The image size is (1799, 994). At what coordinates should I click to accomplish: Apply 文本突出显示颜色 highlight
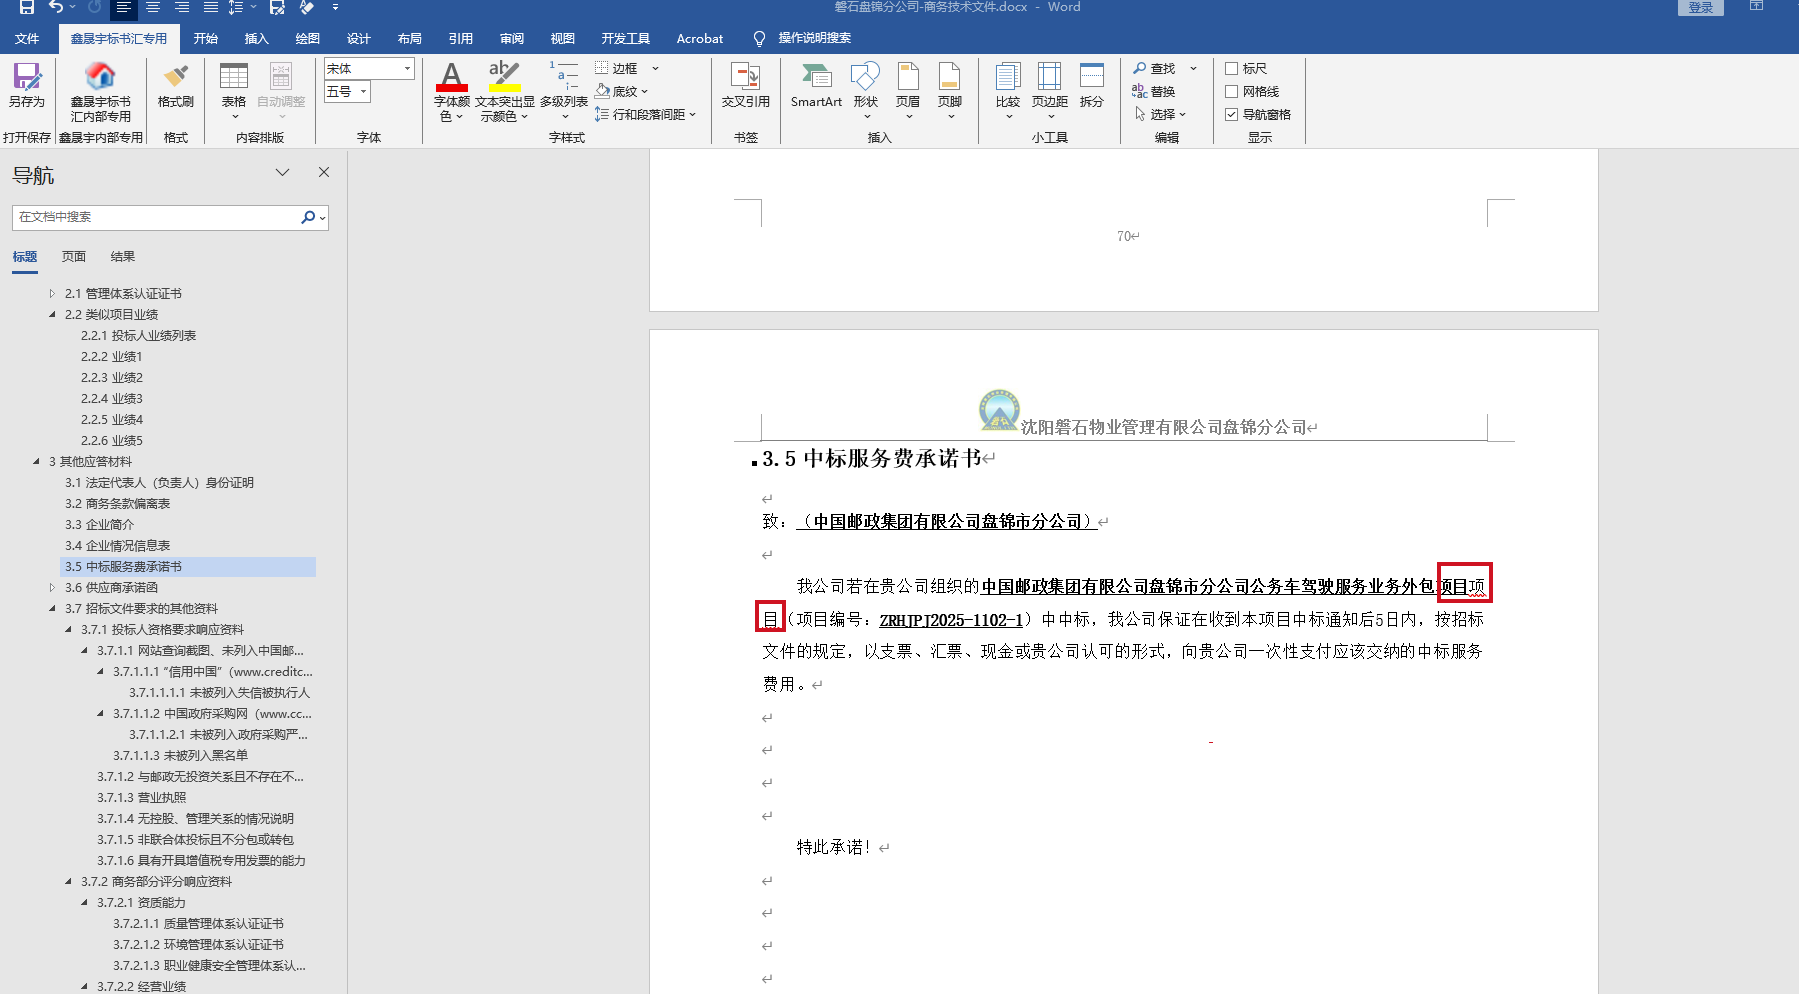(x=504, y=78)
